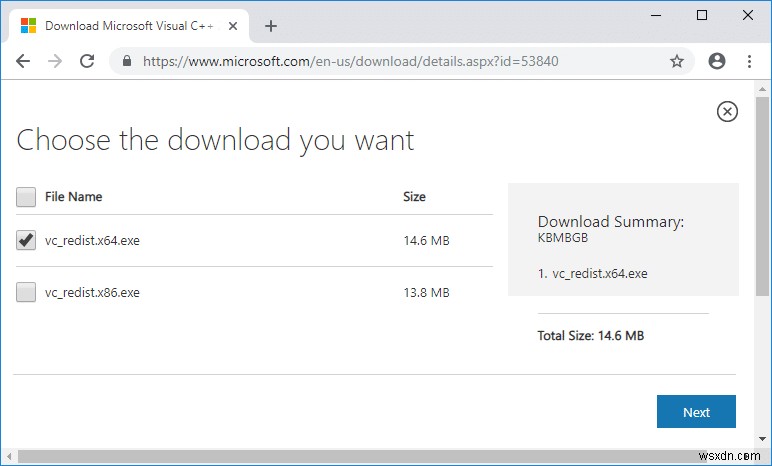
Task: Reload the page
Action: [x=87, y=61]
